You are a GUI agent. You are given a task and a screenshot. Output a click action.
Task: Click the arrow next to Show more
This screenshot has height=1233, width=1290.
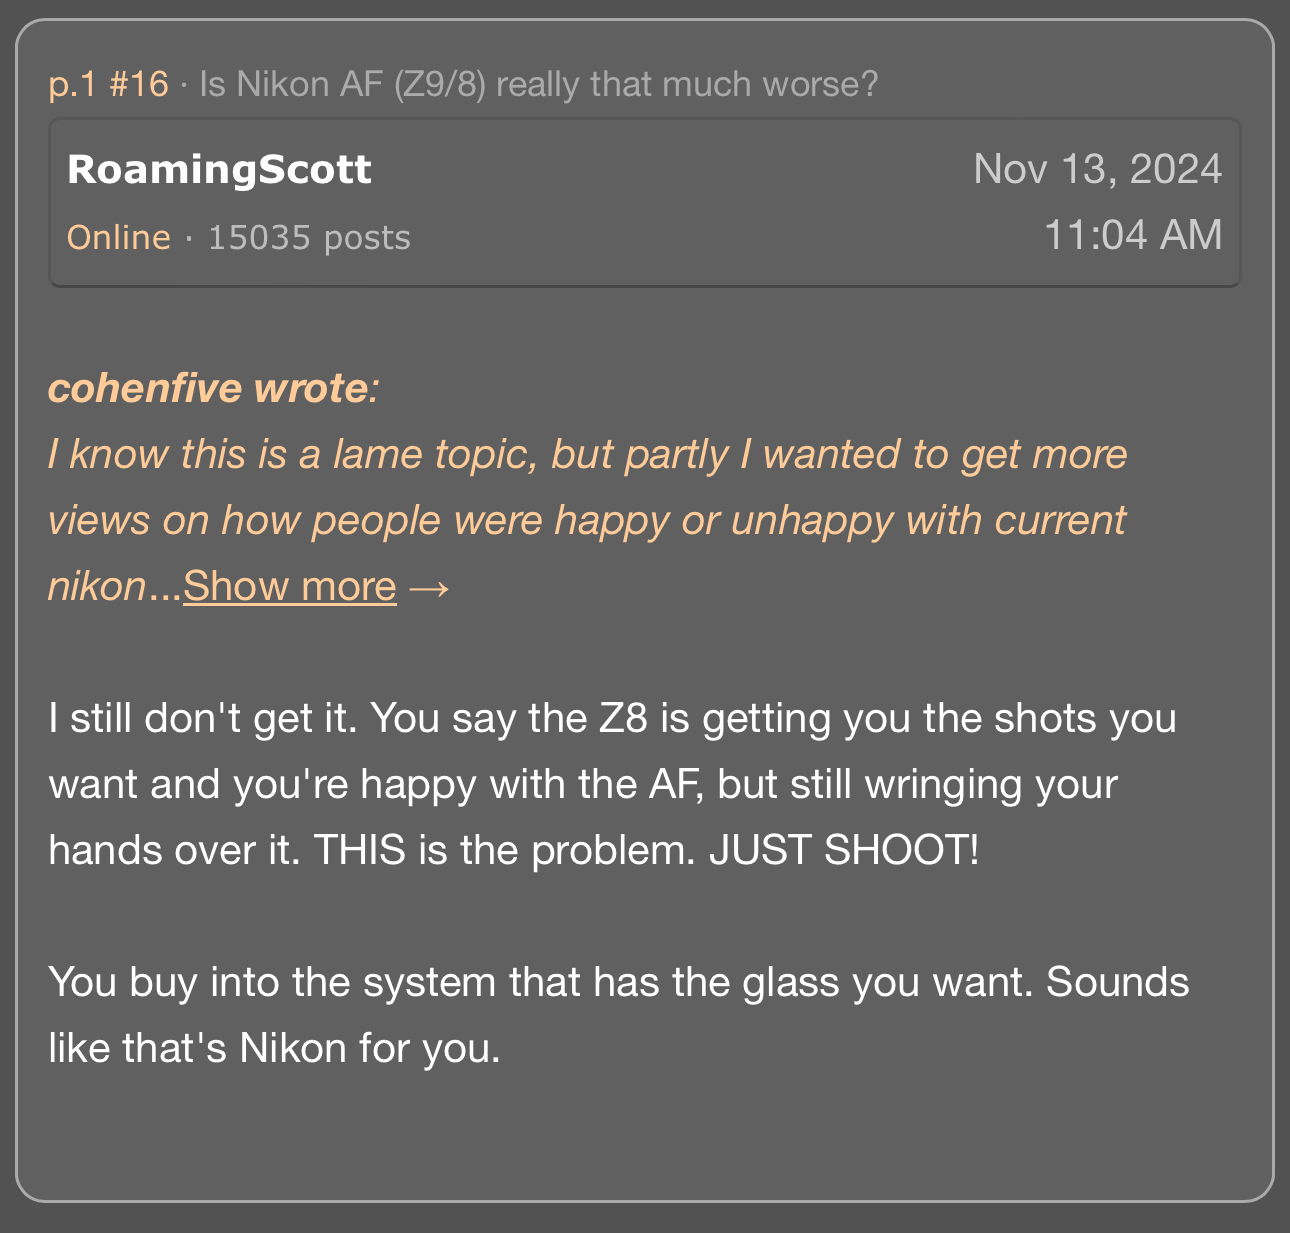[x=429, y=587]
